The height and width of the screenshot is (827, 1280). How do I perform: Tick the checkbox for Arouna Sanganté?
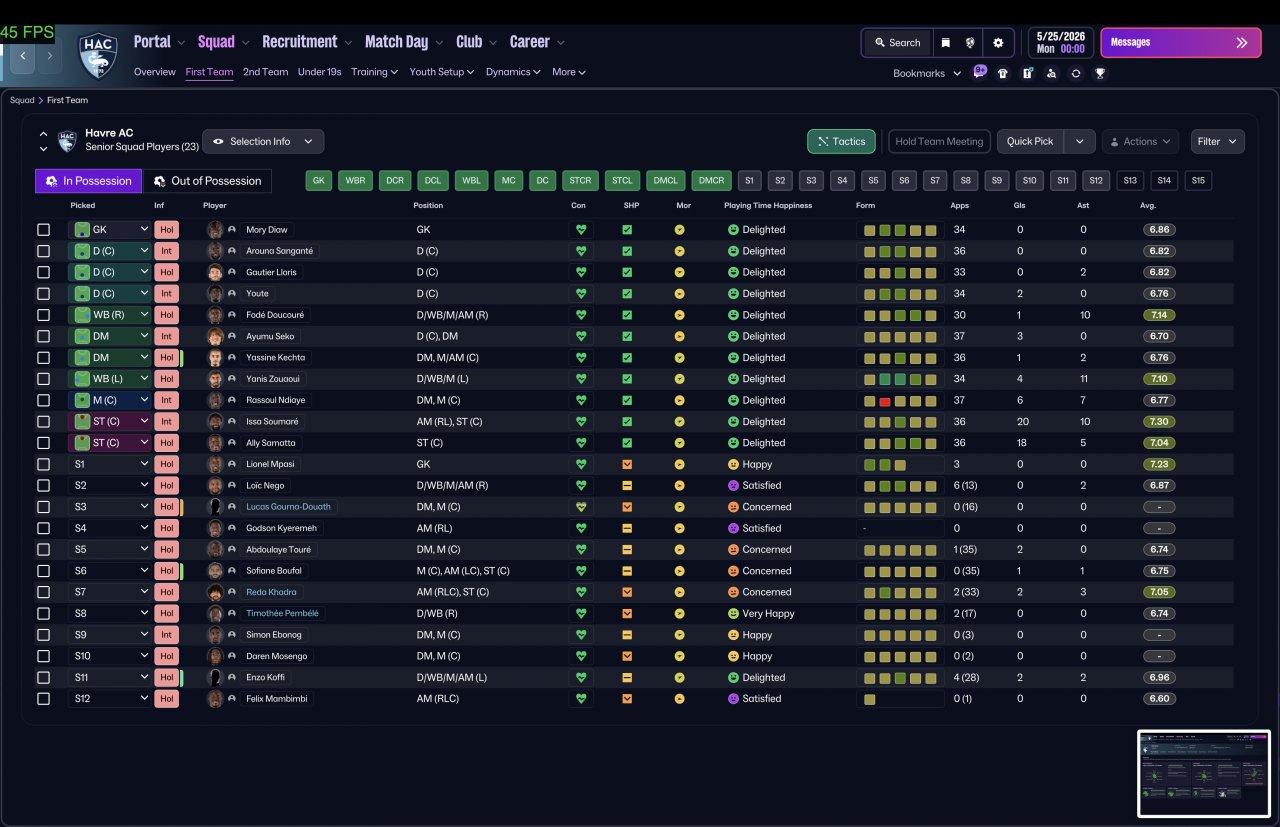(43, 251)
